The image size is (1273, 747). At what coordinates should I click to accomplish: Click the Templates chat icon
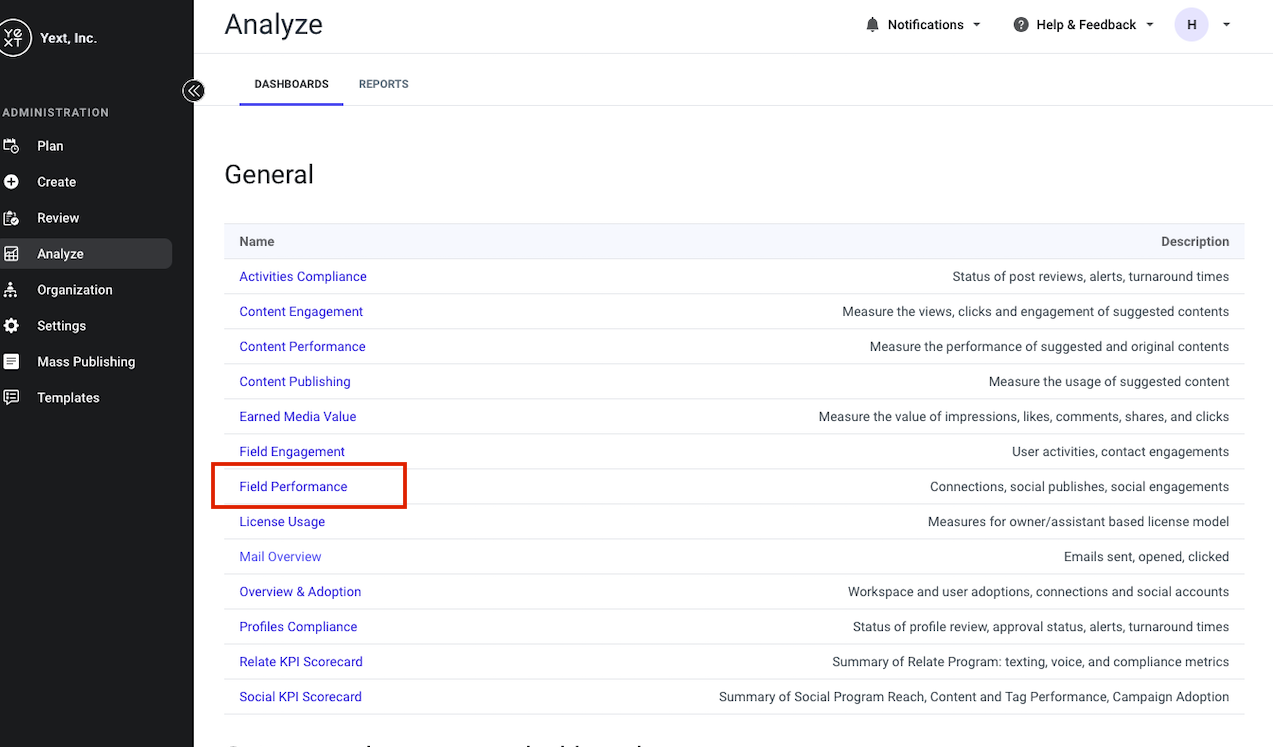tap(11, 398)
